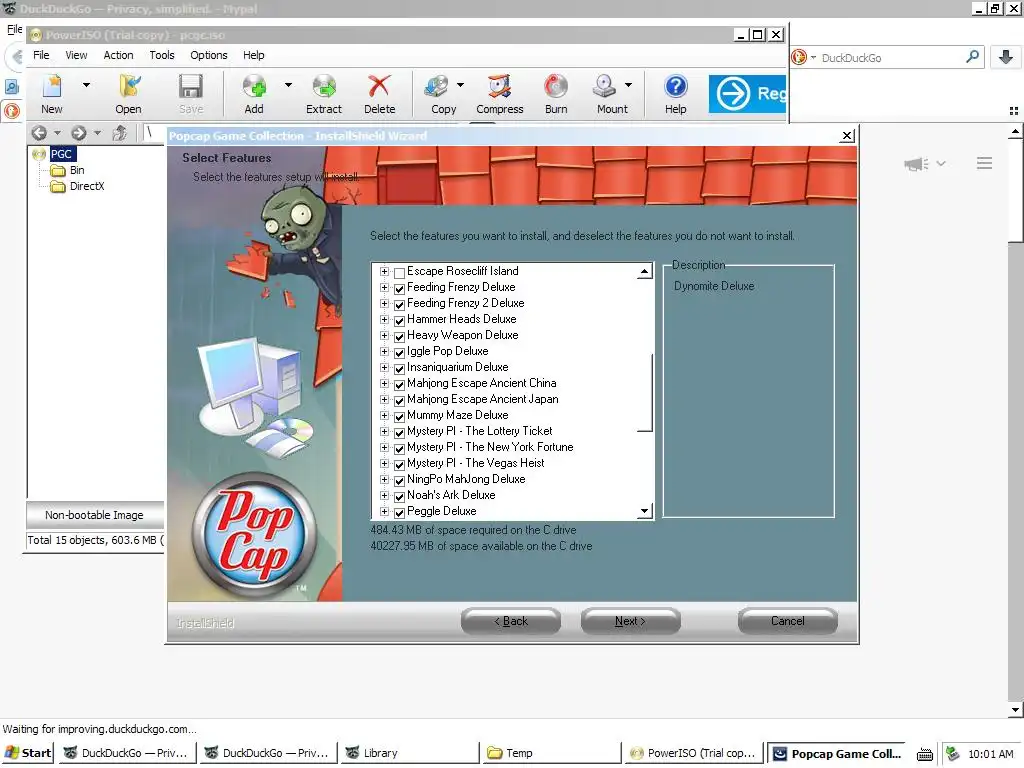The height and width of the screenshot is (768, 1024).
Task: Expand the Mahjong Escape Ancient China node
Action: [385, 383]
